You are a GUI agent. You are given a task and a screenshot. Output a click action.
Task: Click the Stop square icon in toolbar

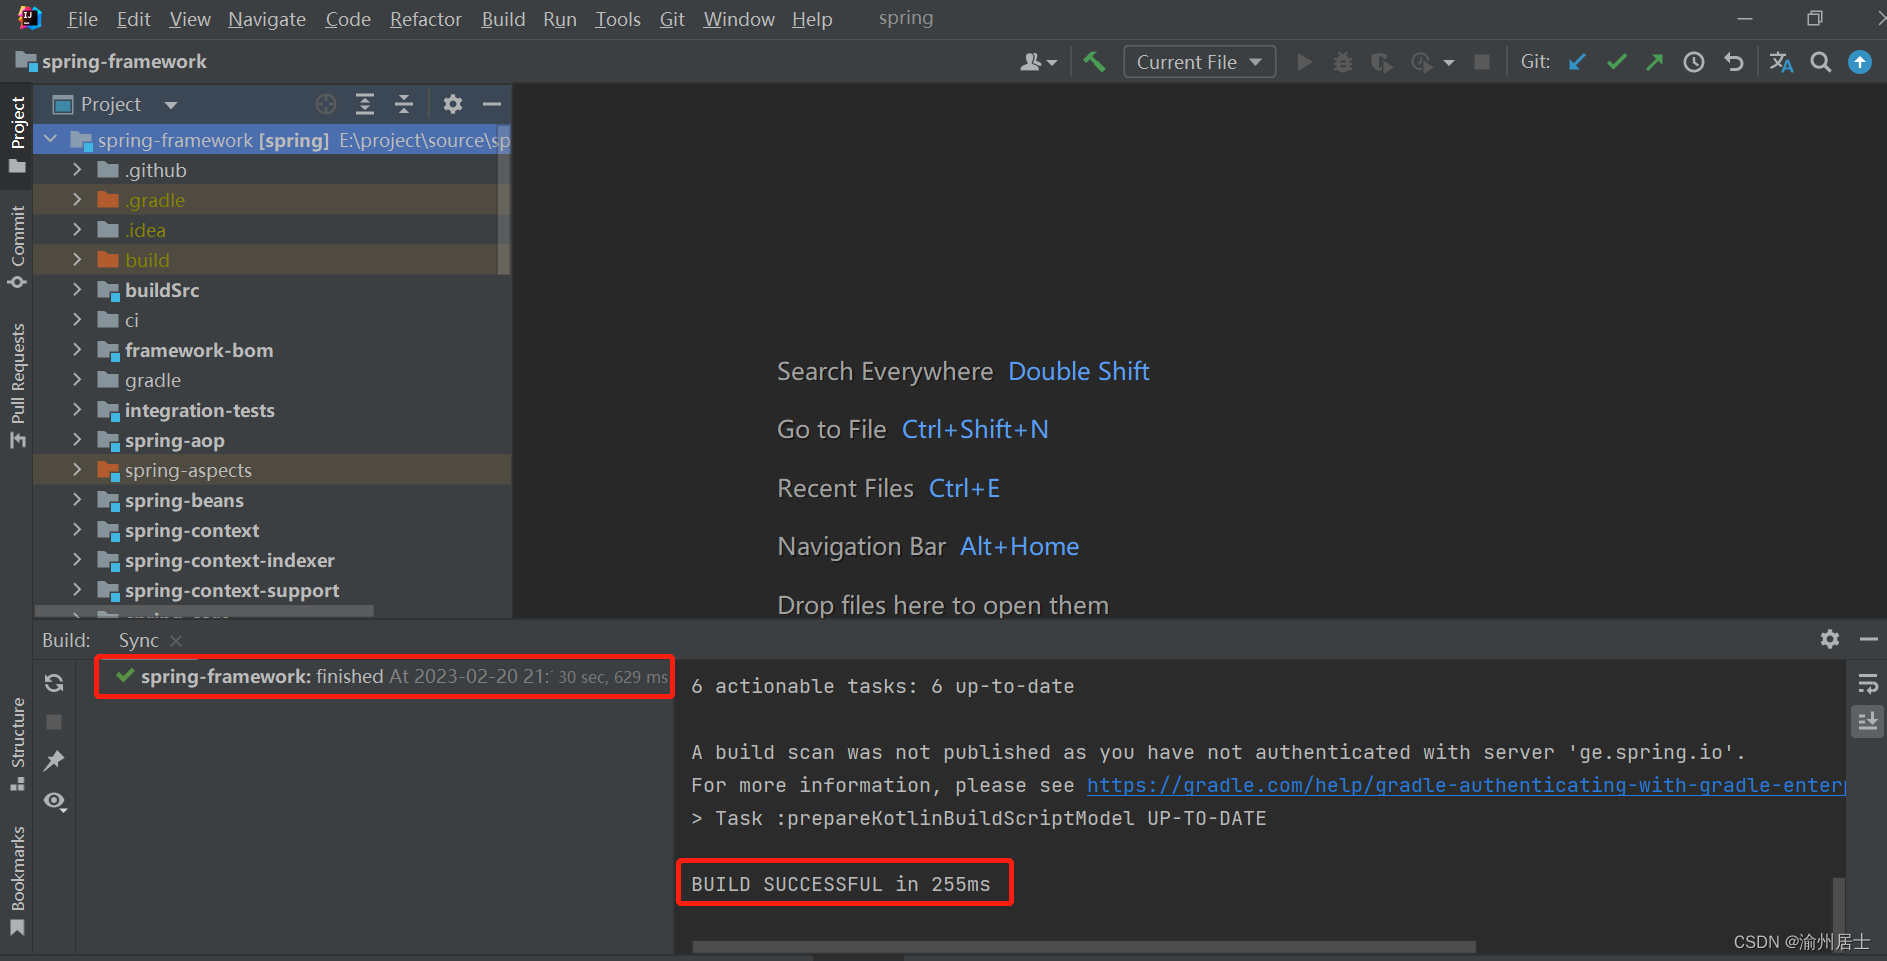coord(1482,62)
